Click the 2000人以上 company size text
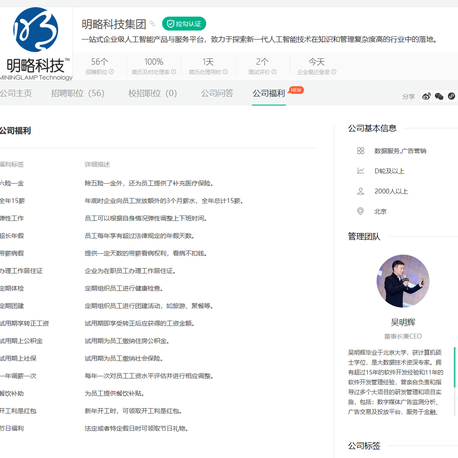 click(x=391, y=191)
